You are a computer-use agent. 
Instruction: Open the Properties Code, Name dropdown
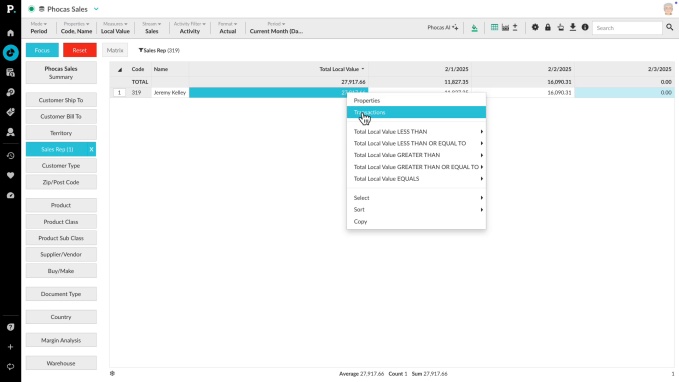[76, 28]
